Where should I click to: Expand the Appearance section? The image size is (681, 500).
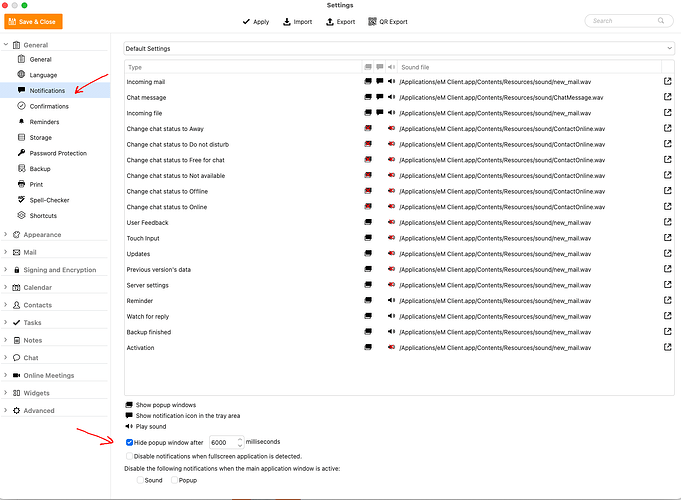click(6, 234)
